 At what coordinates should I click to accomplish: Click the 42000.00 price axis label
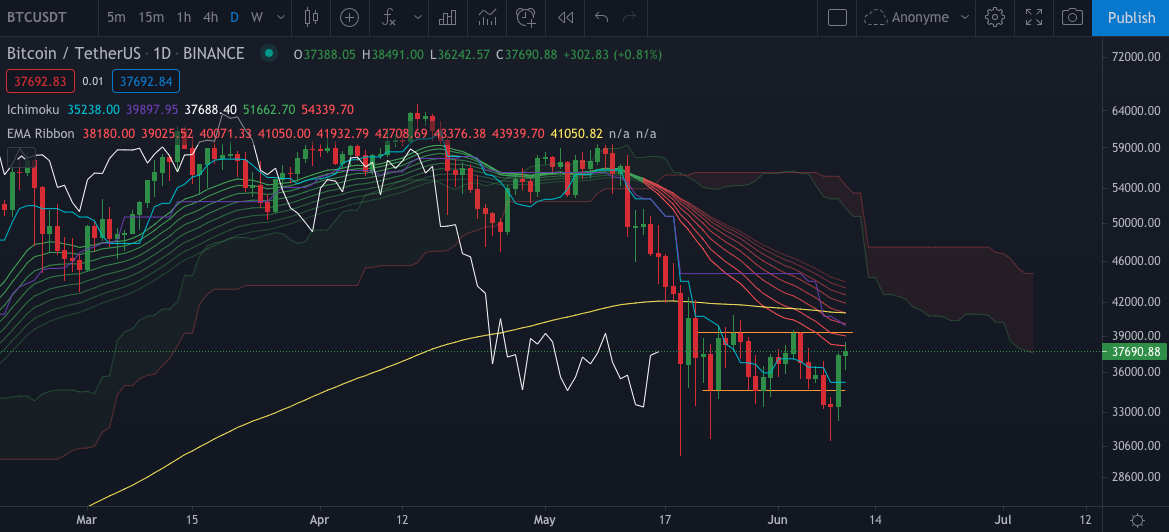click(1135, 302)
